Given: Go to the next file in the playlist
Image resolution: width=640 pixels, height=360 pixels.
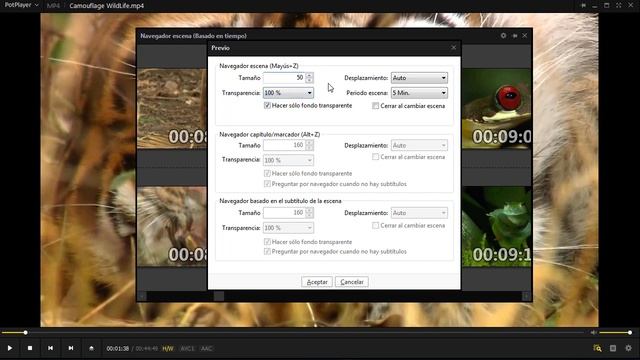Looking at the screenshot, I should click(x=71, y=348).
